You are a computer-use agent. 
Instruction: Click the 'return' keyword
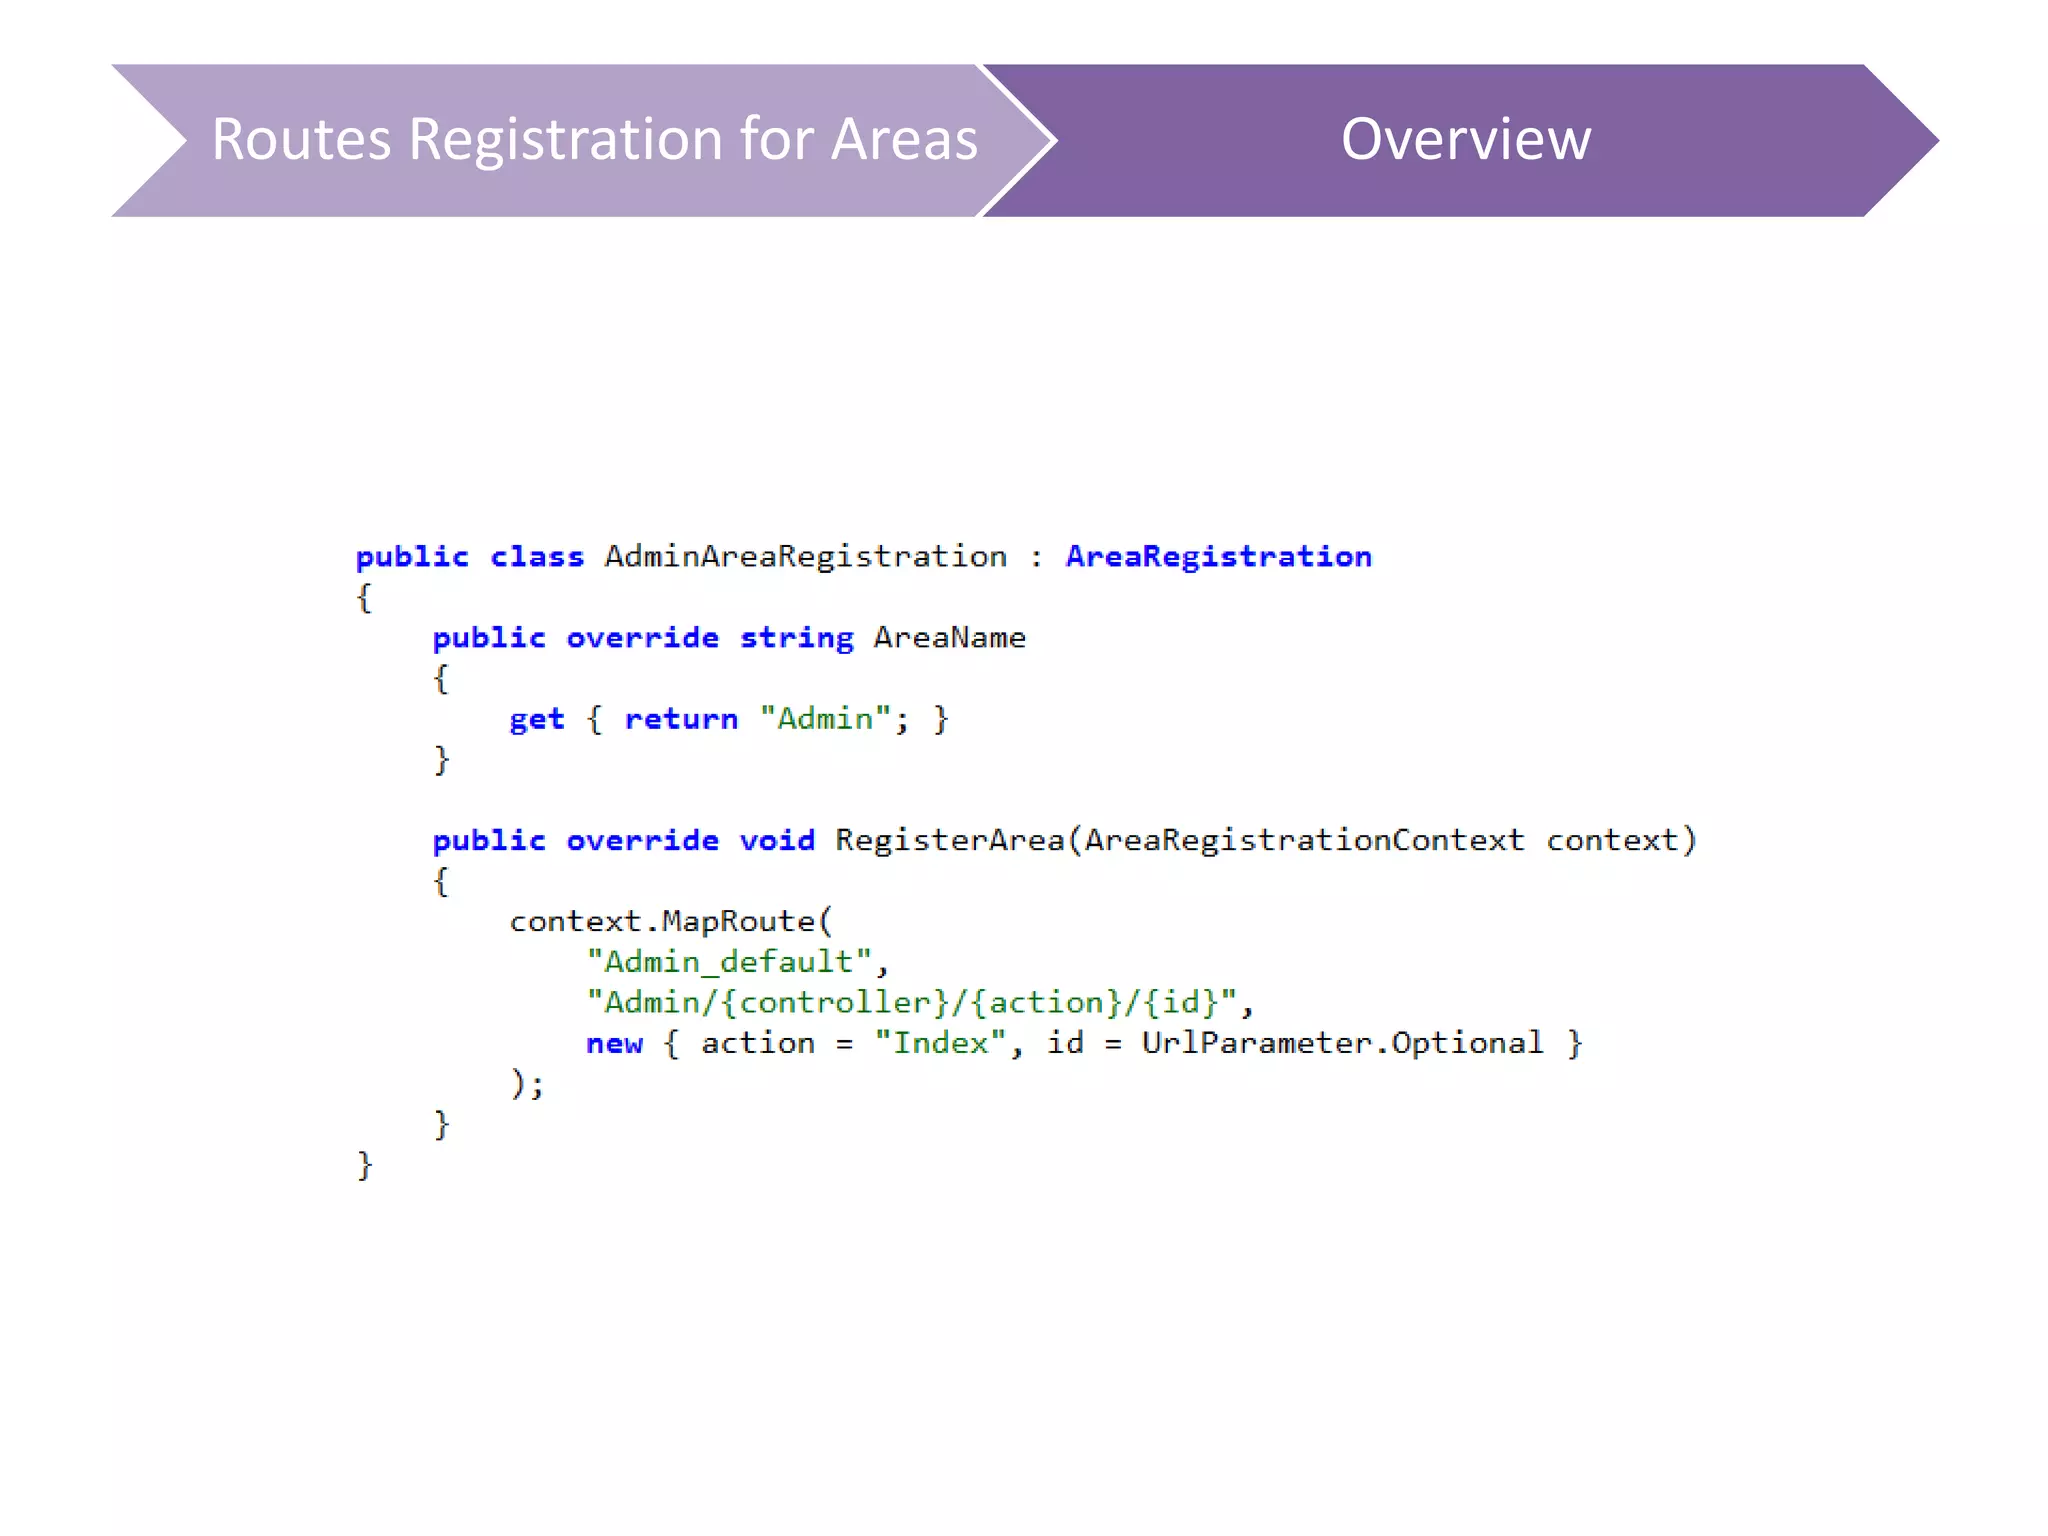coord(681,718)
